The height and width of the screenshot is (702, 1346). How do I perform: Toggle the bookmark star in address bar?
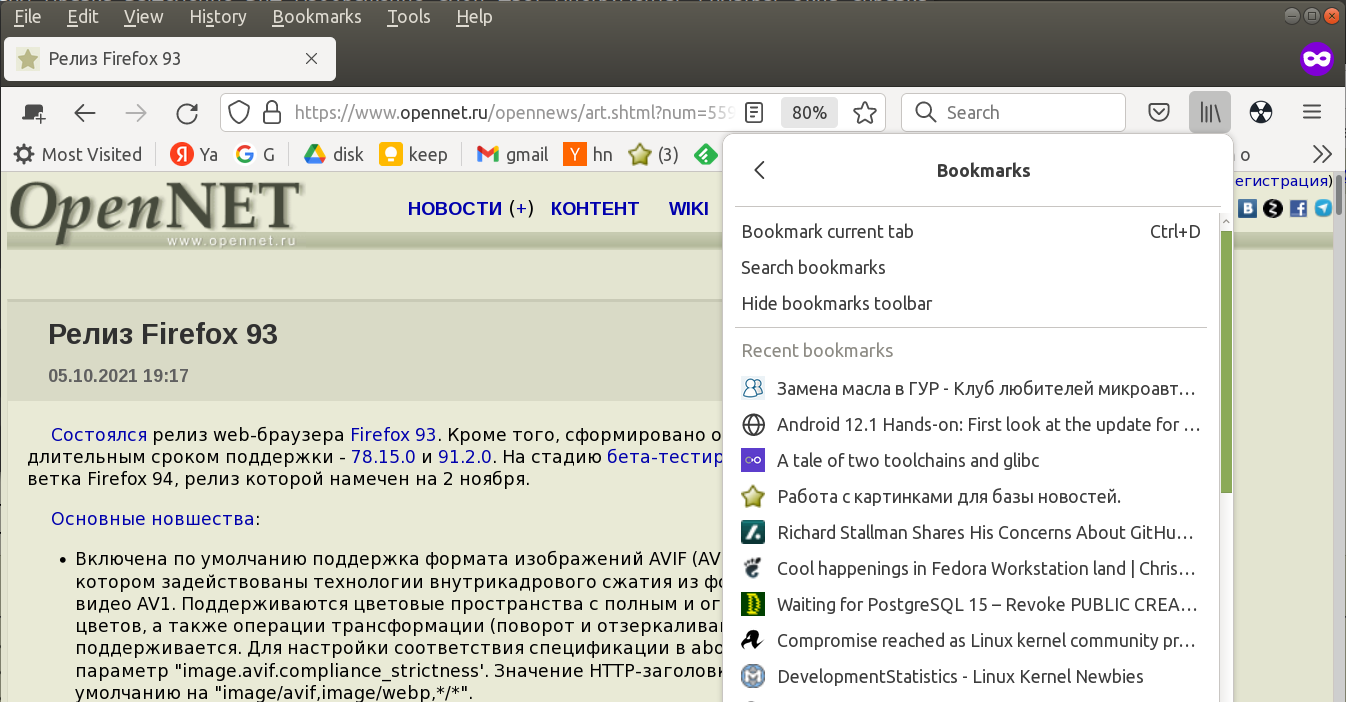coord(864,112)
